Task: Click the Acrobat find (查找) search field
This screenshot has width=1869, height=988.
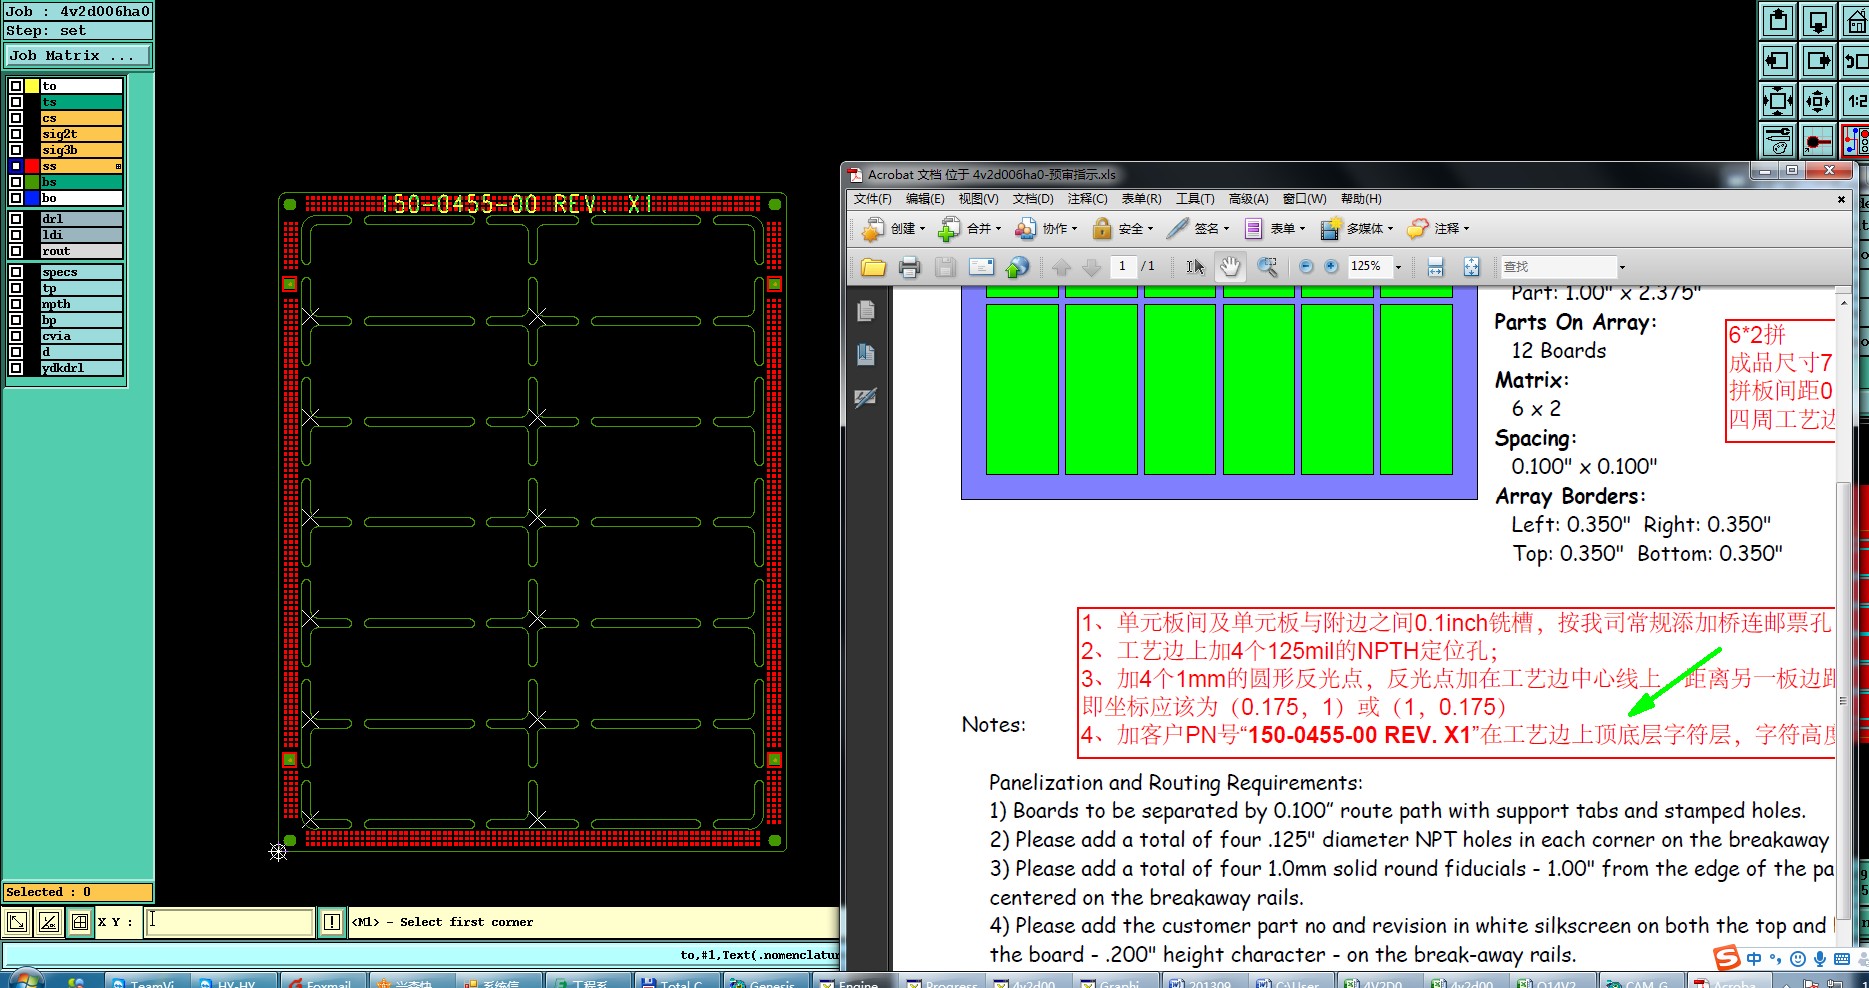Action: click(x=1558, y=267)
